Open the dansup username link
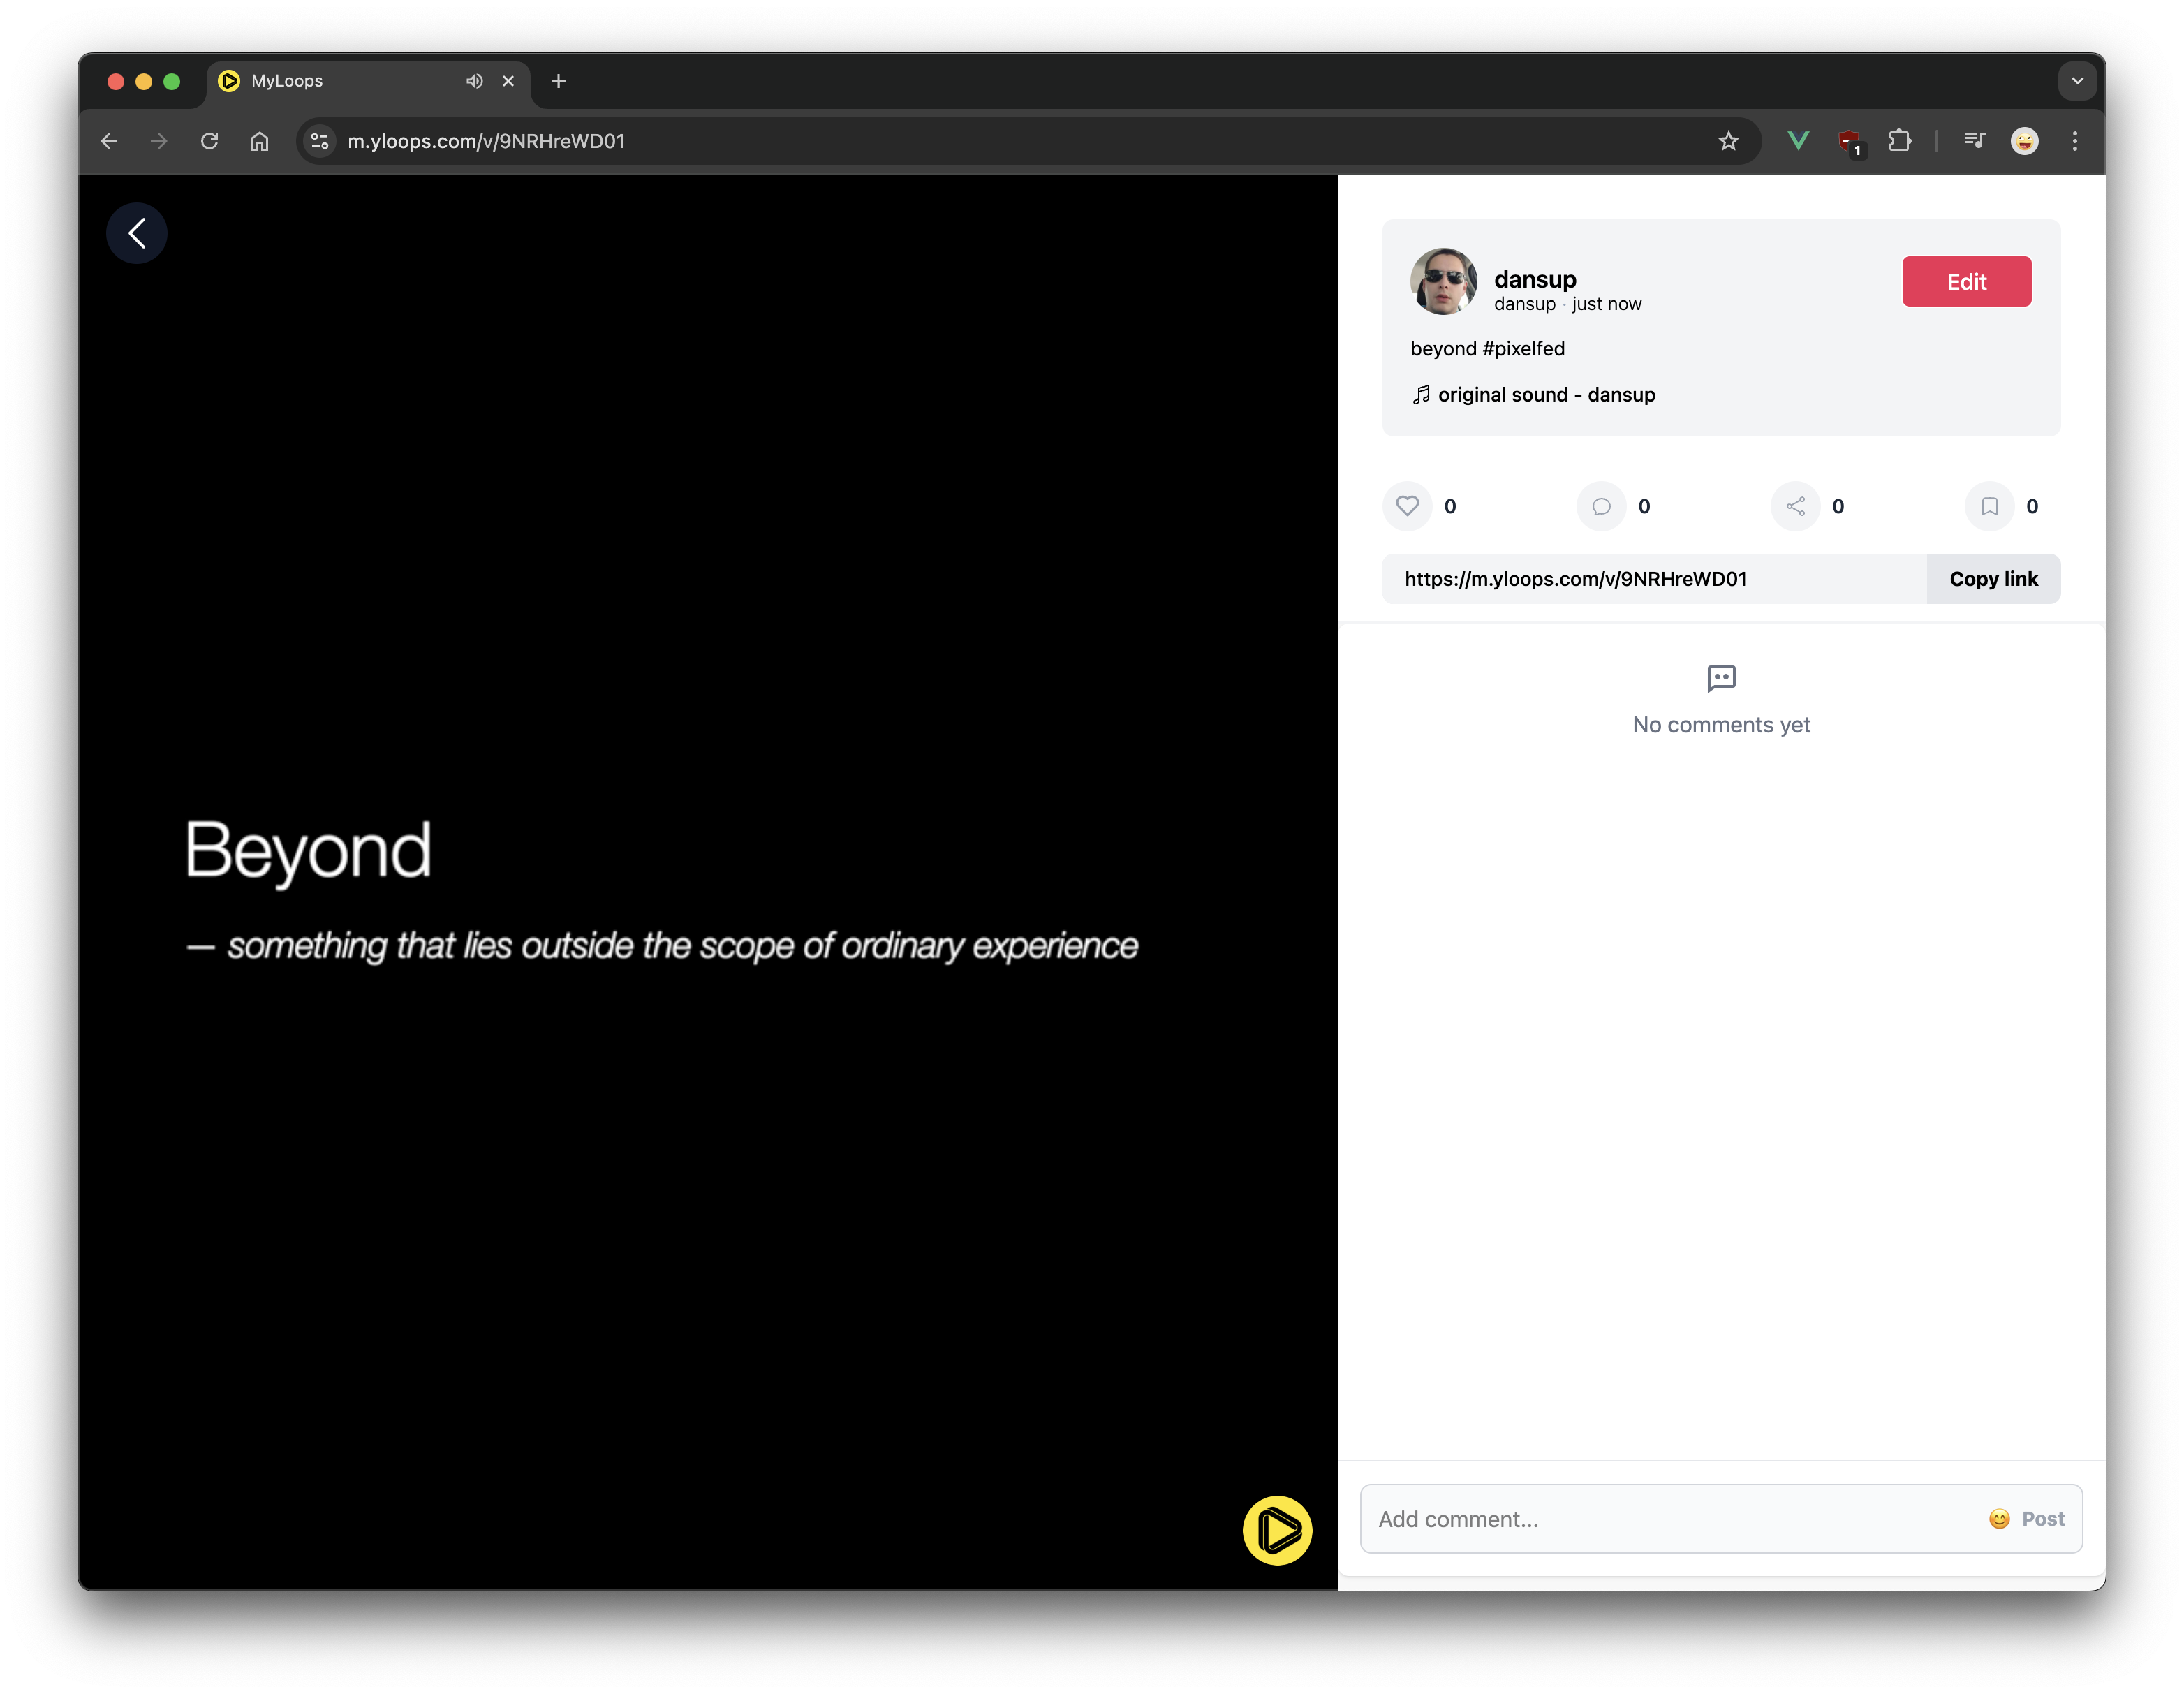The height and width of the screenshot is (1694, 2184). pos(1535,279)
